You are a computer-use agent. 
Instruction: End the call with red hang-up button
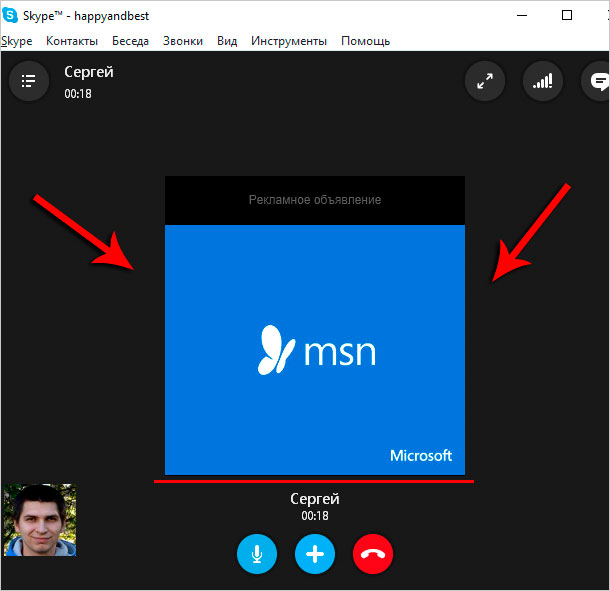click(373, 554)
